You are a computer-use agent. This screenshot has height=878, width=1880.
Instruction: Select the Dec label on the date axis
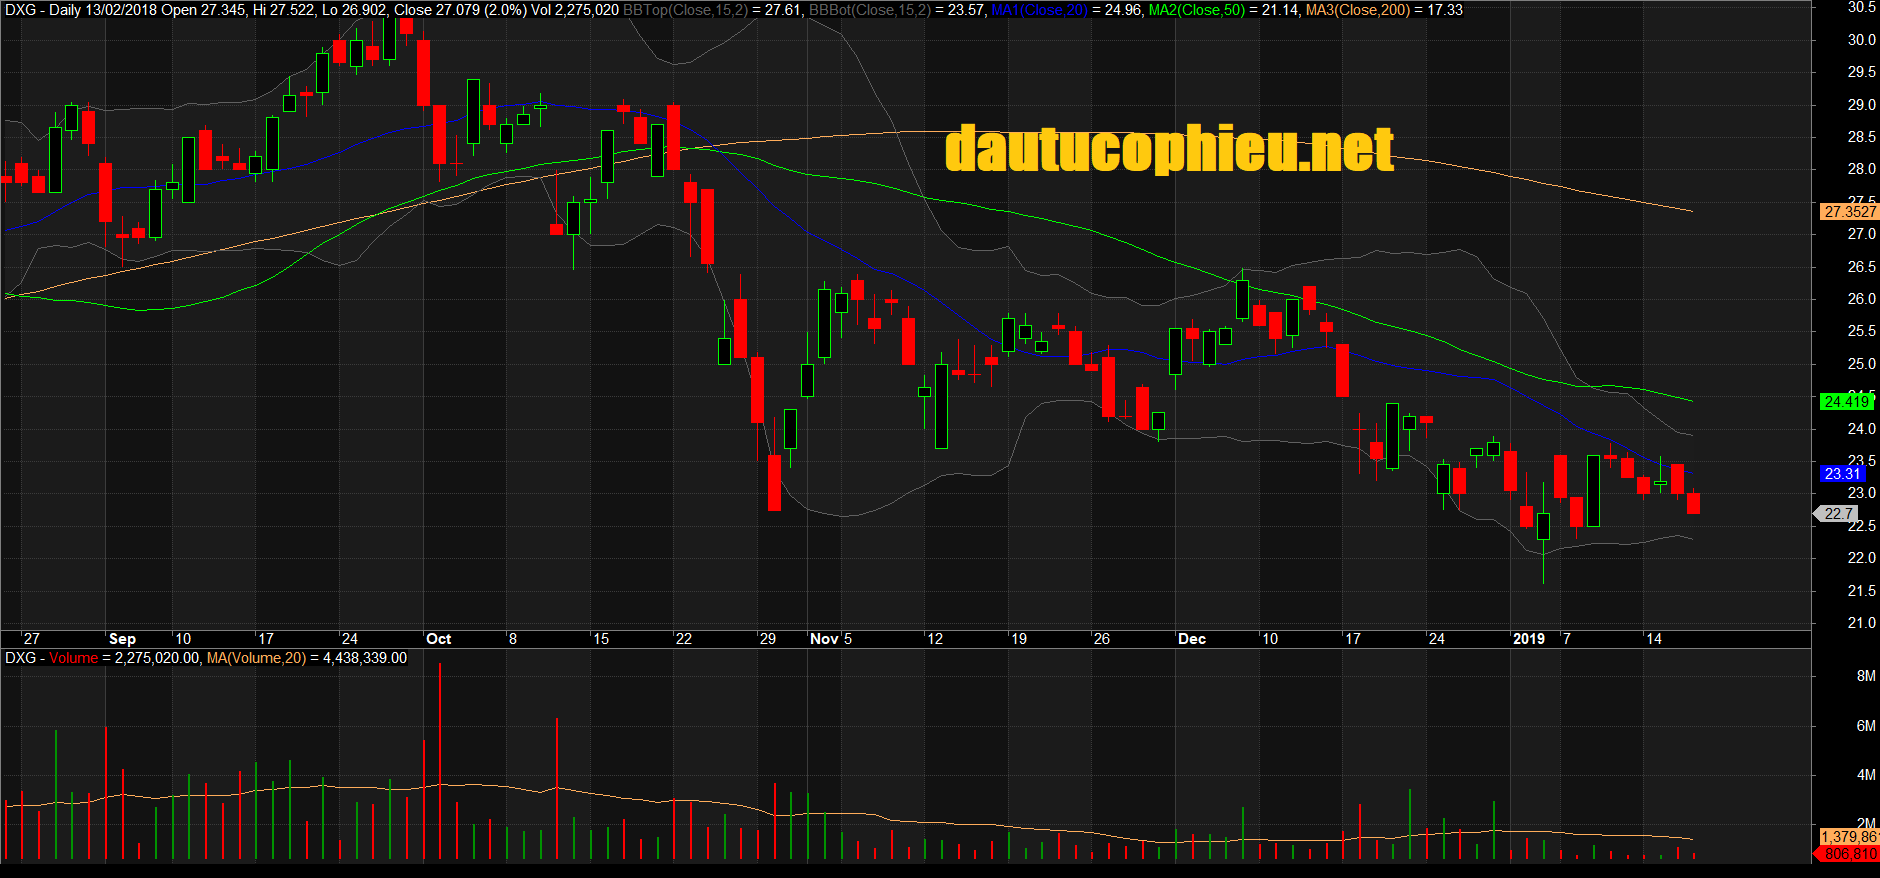(1191, 639)
